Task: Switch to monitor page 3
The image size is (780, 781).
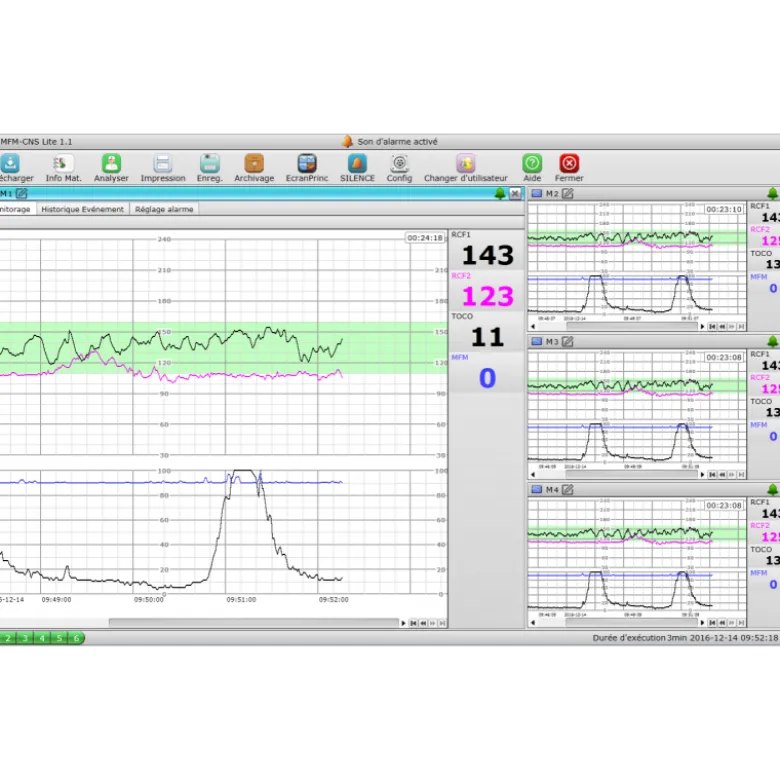Action: click(25, 638)
